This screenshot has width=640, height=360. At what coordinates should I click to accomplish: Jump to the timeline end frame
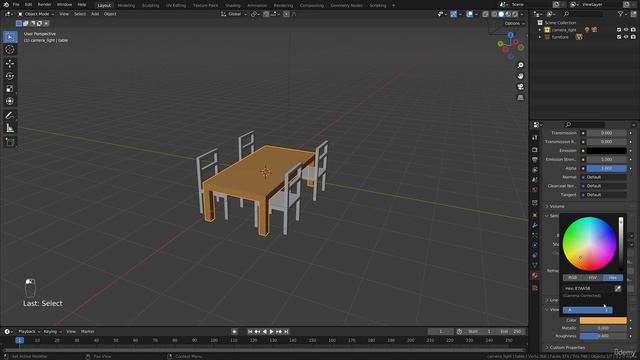[286, 332]
